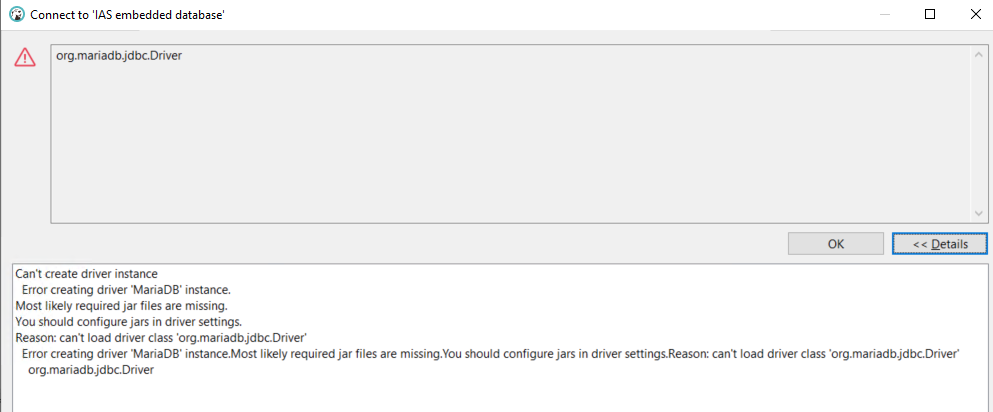Click the message box scroll-up arrow
The width and height of the screenshot is (993, 412).
978,55
